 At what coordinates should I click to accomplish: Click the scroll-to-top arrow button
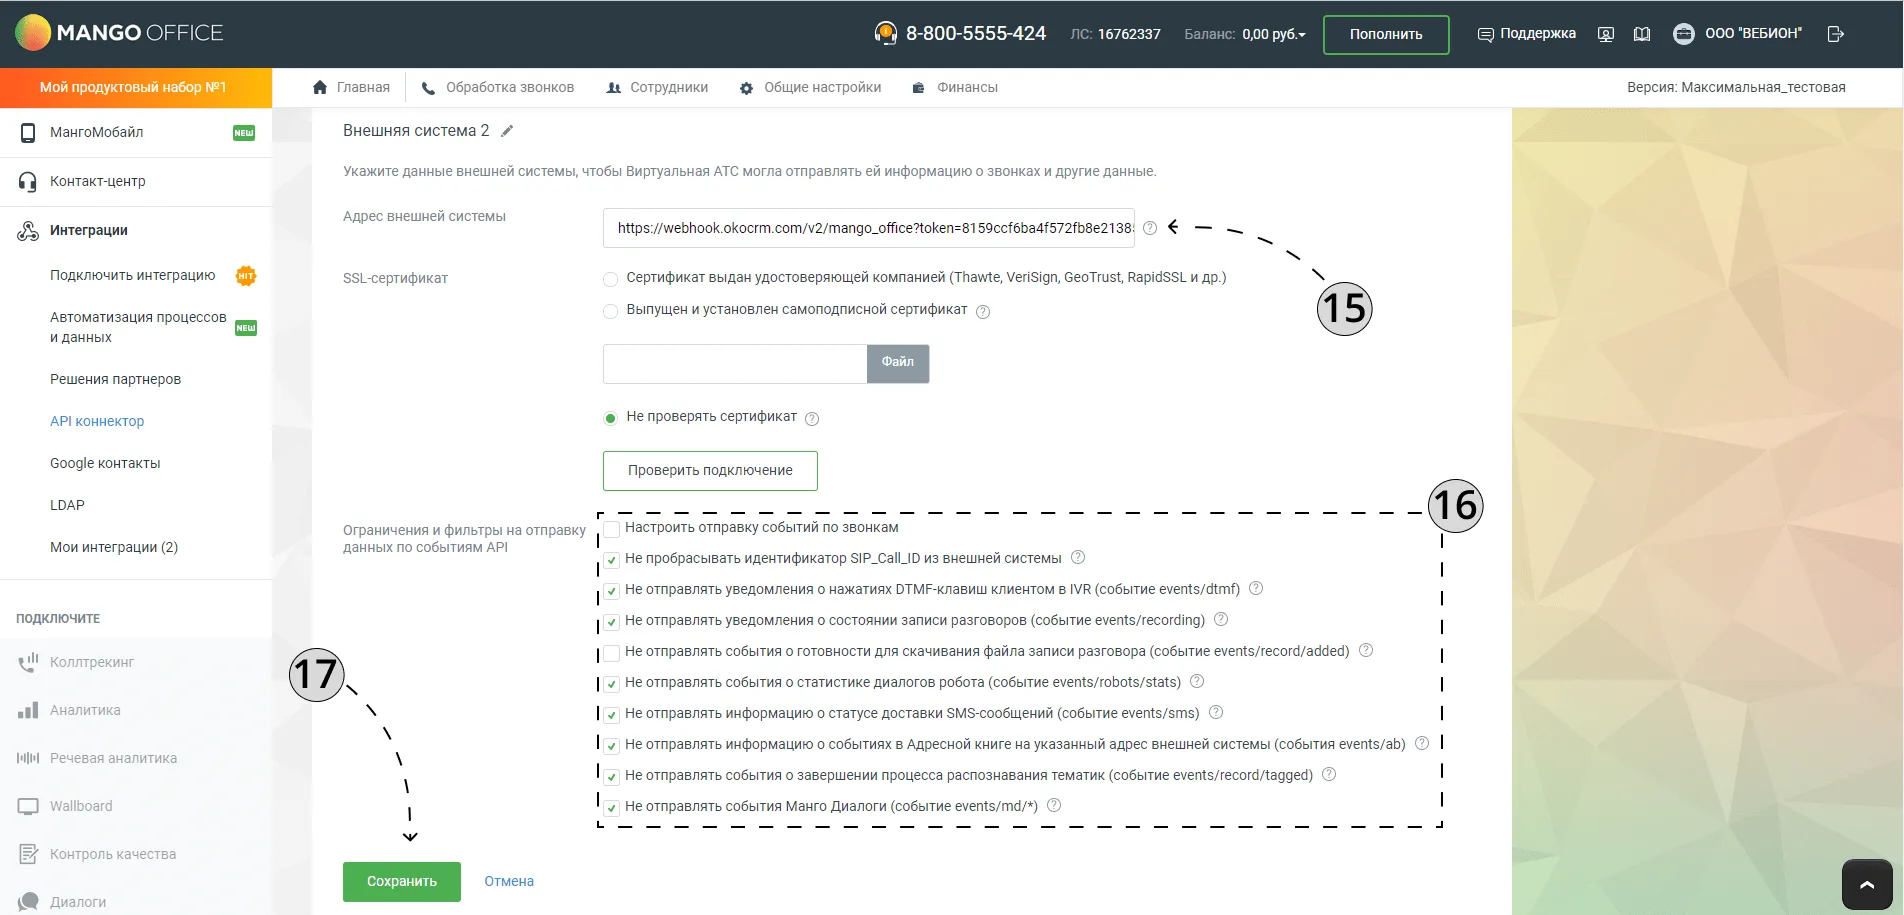[1866, 884]
